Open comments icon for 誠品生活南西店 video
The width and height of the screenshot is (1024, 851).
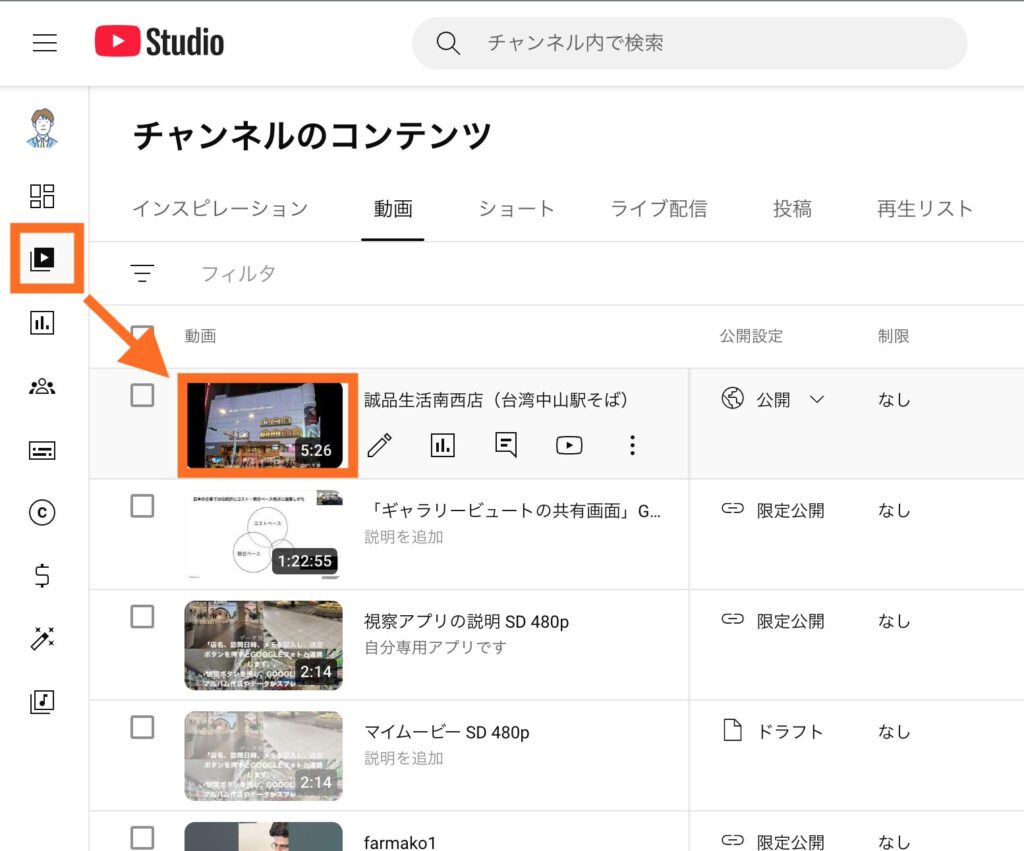click(x=506, y=446)
